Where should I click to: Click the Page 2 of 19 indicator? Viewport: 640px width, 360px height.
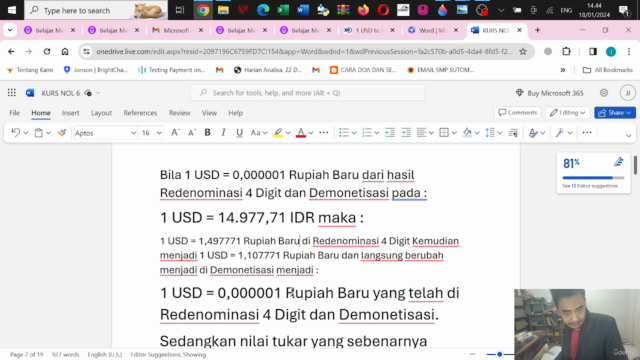coord(27,354)
